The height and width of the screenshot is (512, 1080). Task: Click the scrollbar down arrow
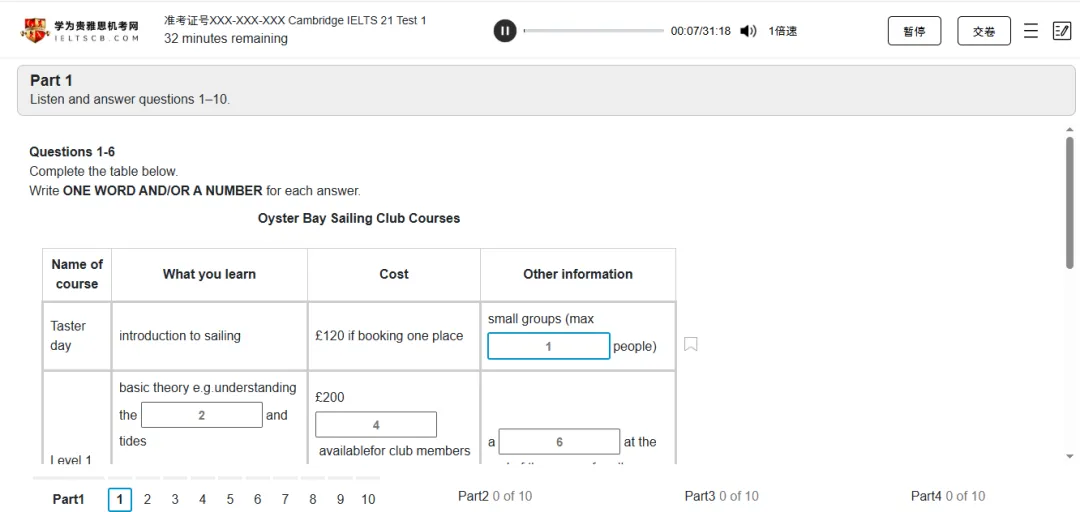pos(1069,456)
